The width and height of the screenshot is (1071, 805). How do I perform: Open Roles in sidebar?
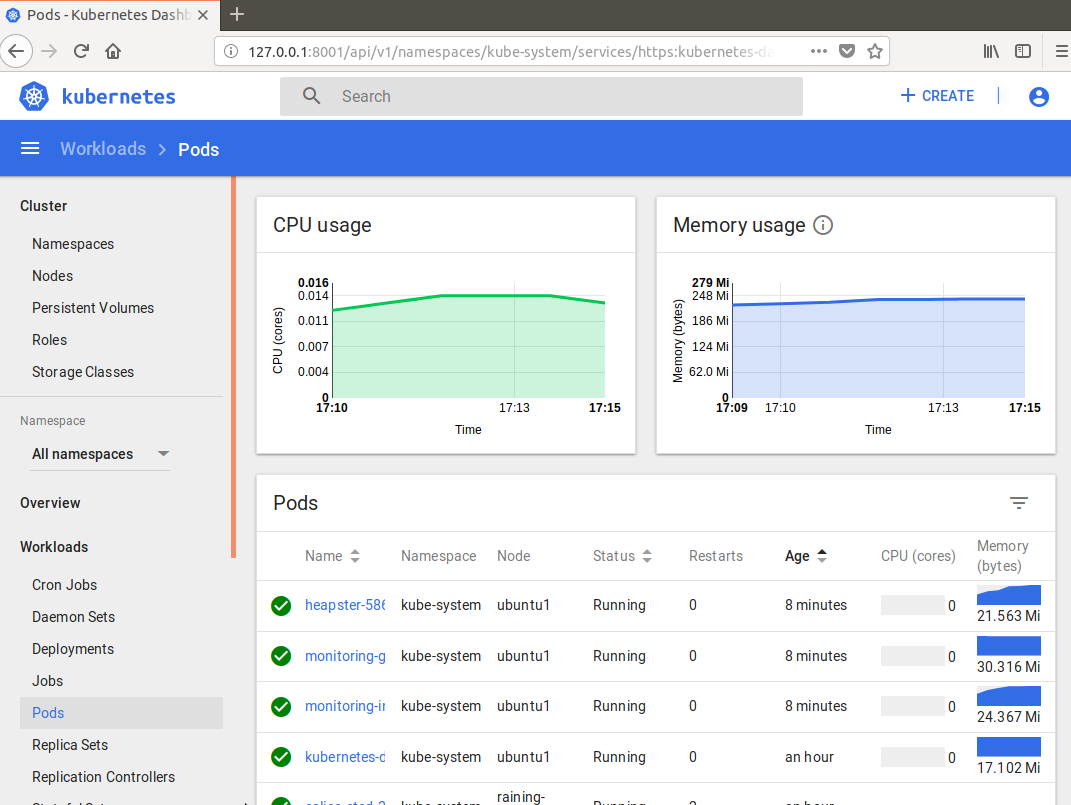49,340
